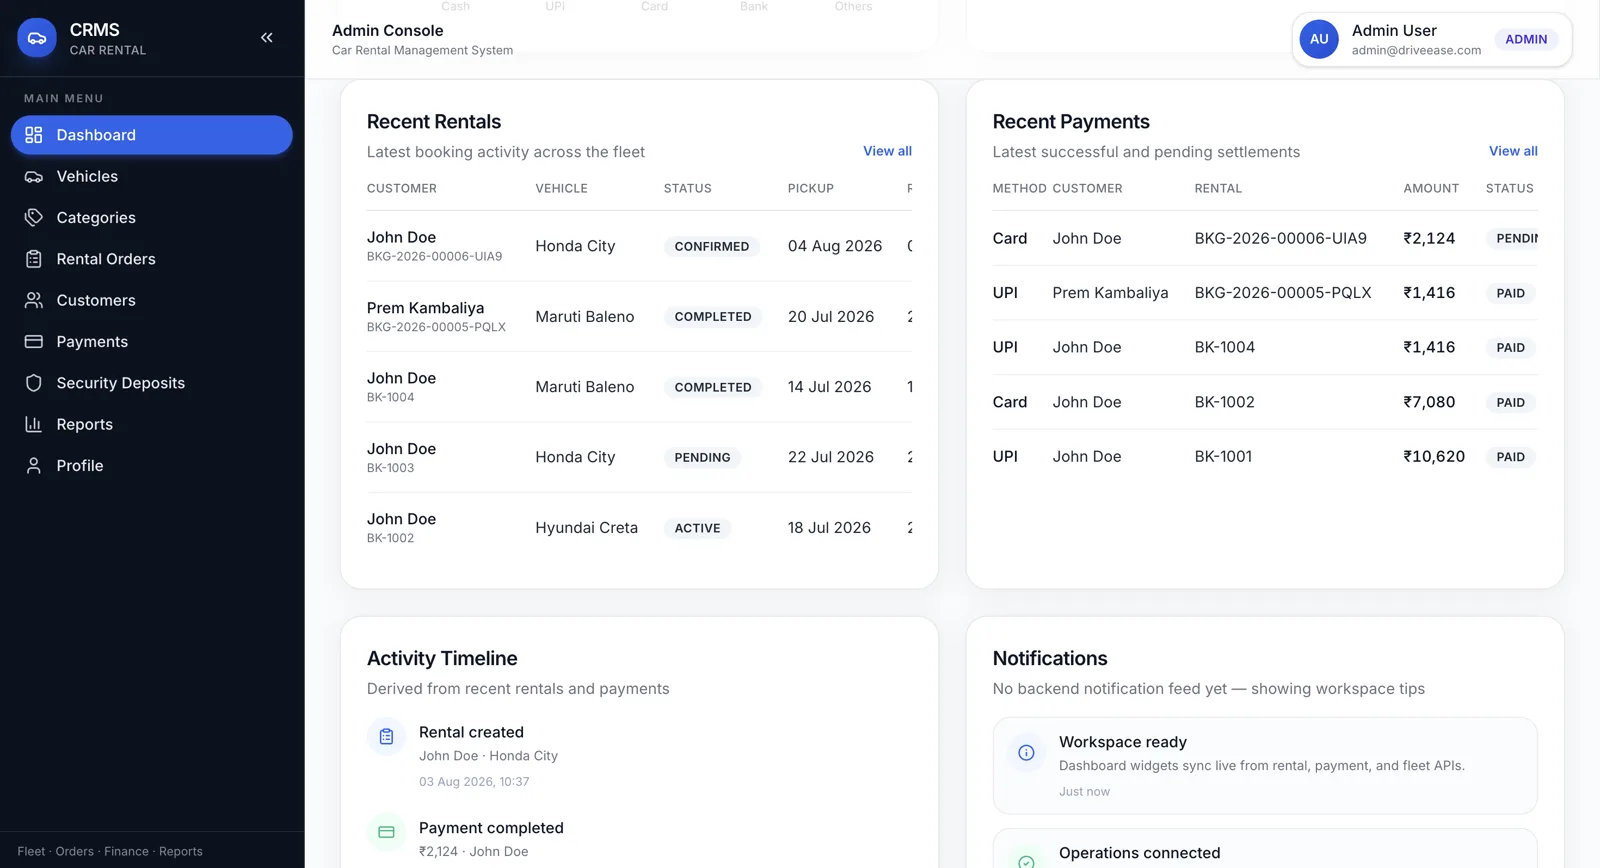This screenshot has height=868, width=1600.
Task: Click Maruti Baleno in BK-1004 row
Action: pyautogui.click(x=584, y=387)
